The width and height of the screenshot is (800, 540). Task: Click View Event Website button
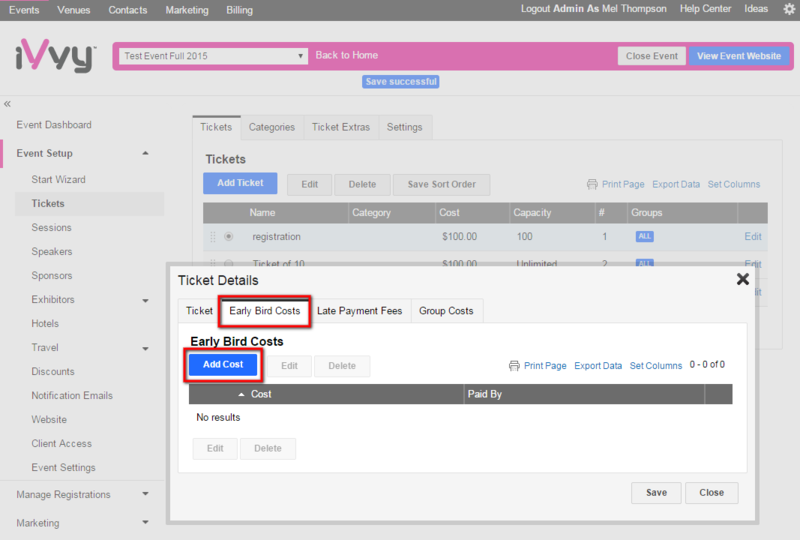coord(739,56)
